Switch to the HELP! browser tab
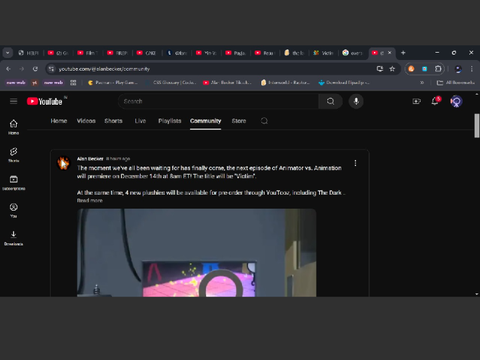 (29, 53)
